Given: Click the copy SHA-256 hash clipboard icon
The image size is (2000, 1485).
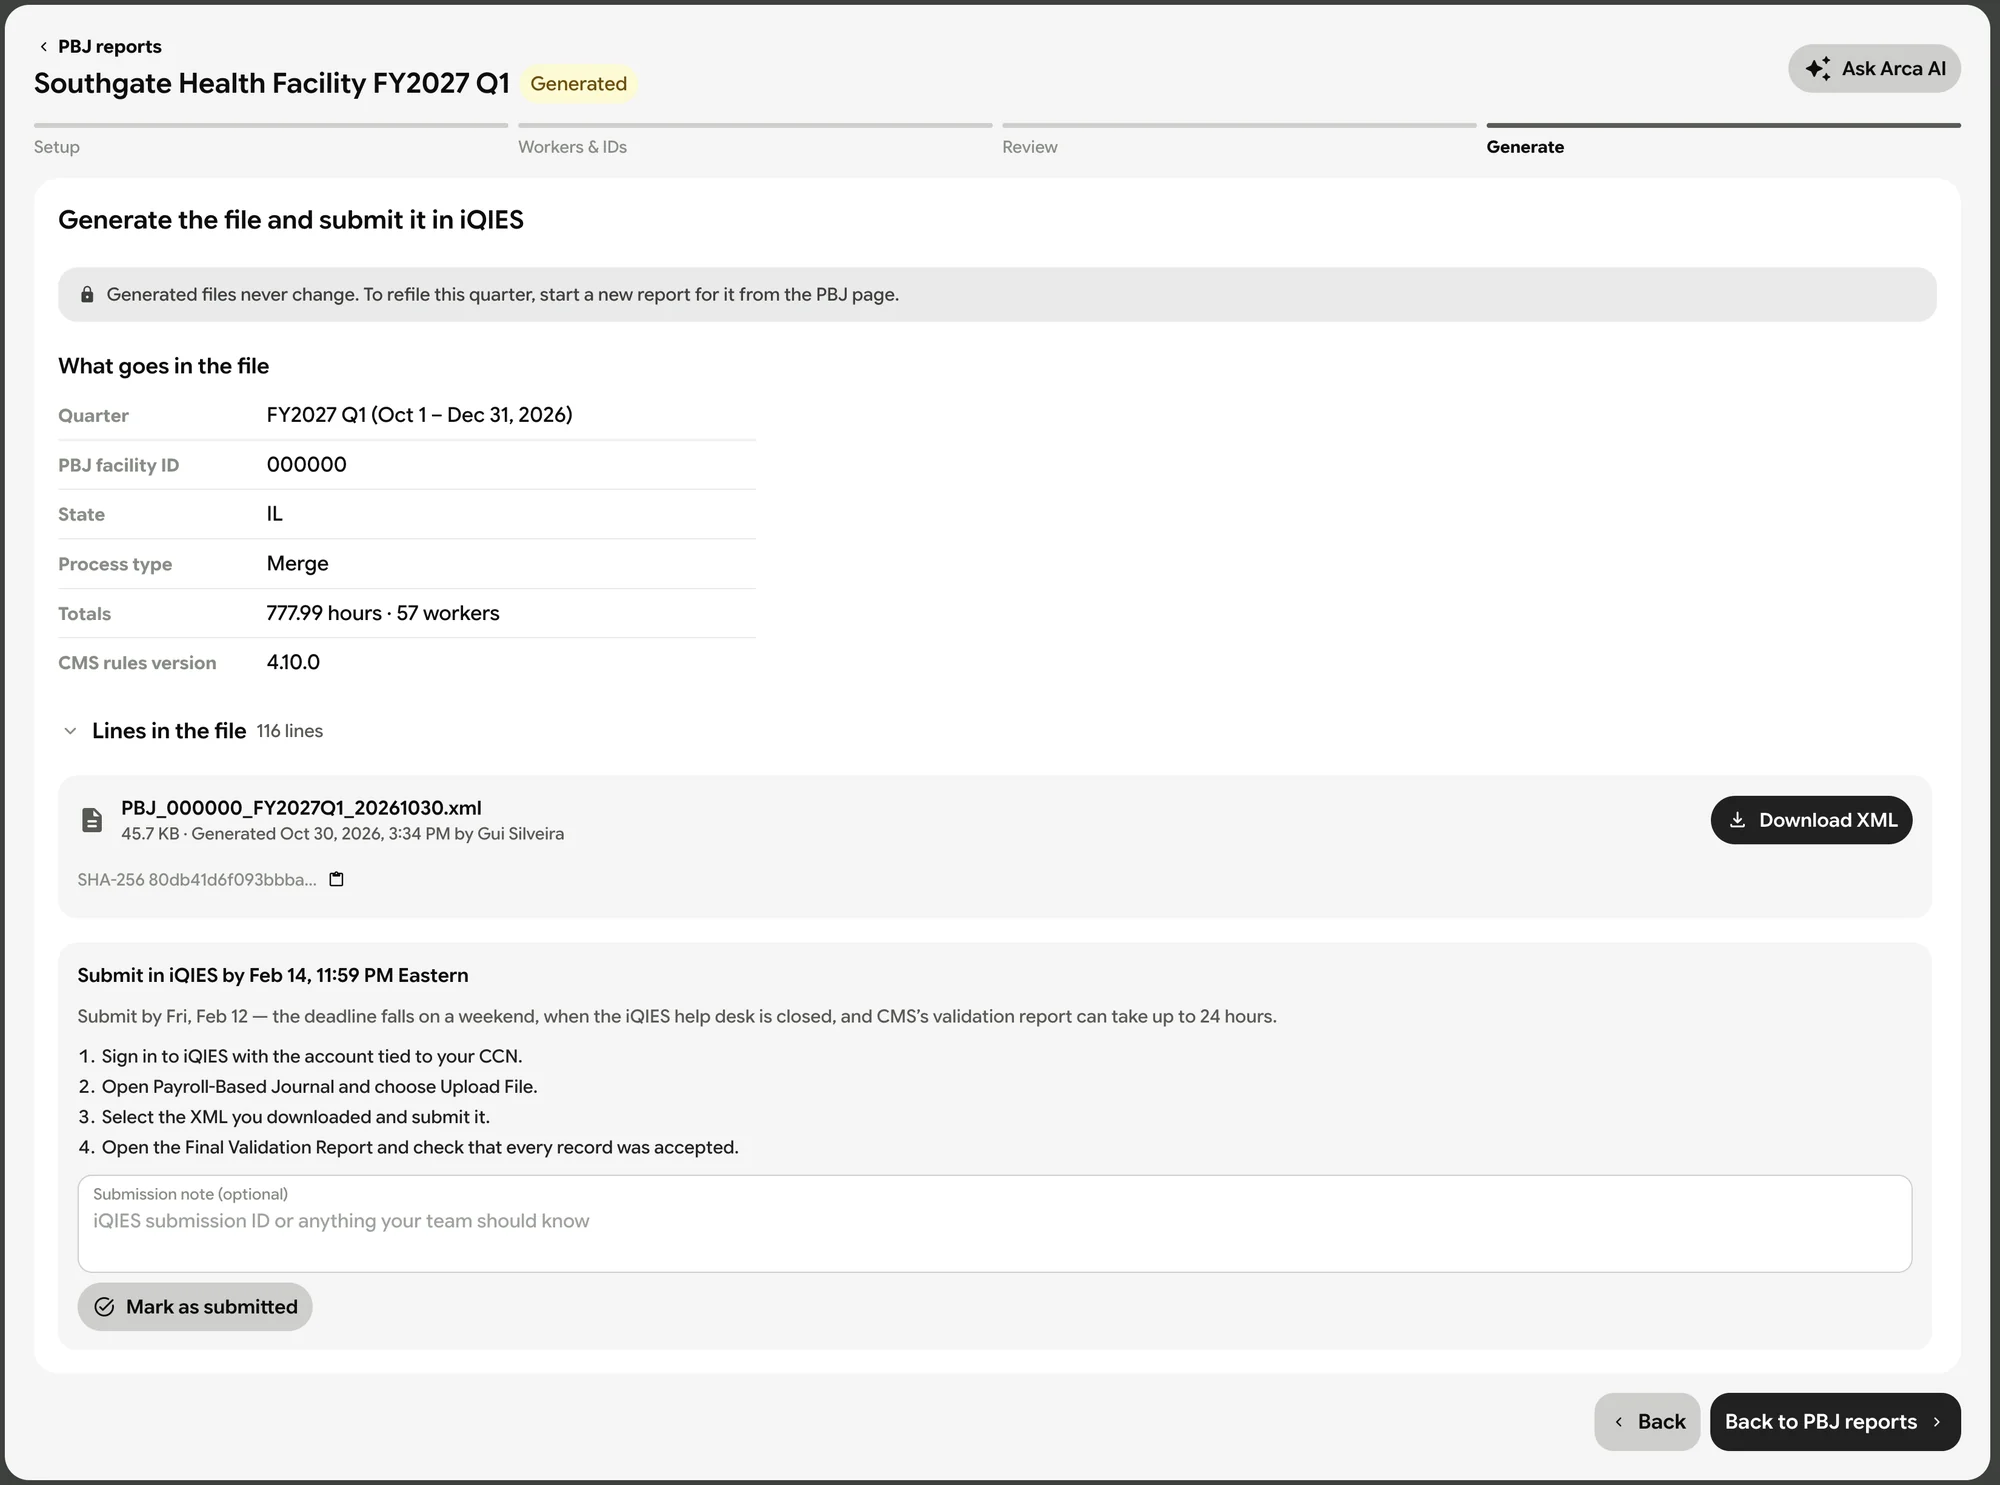Looking at the screenshot, I should tap(337, 879).
